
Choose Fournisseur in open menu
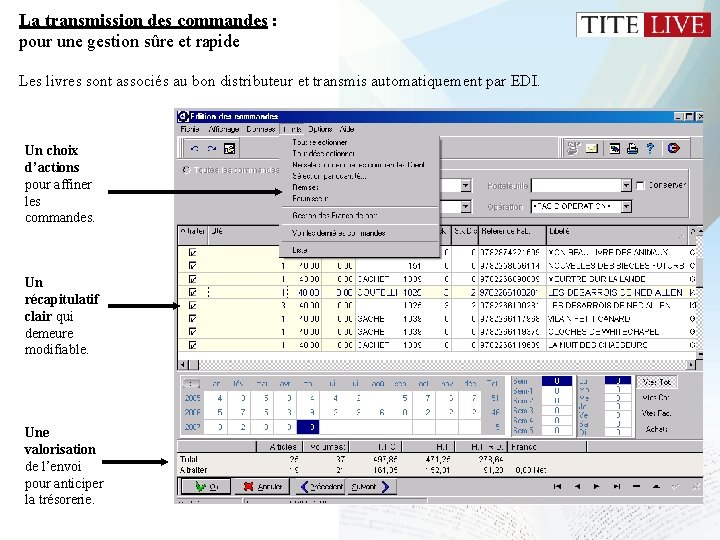pyautogui.click(x=359, y=198)
